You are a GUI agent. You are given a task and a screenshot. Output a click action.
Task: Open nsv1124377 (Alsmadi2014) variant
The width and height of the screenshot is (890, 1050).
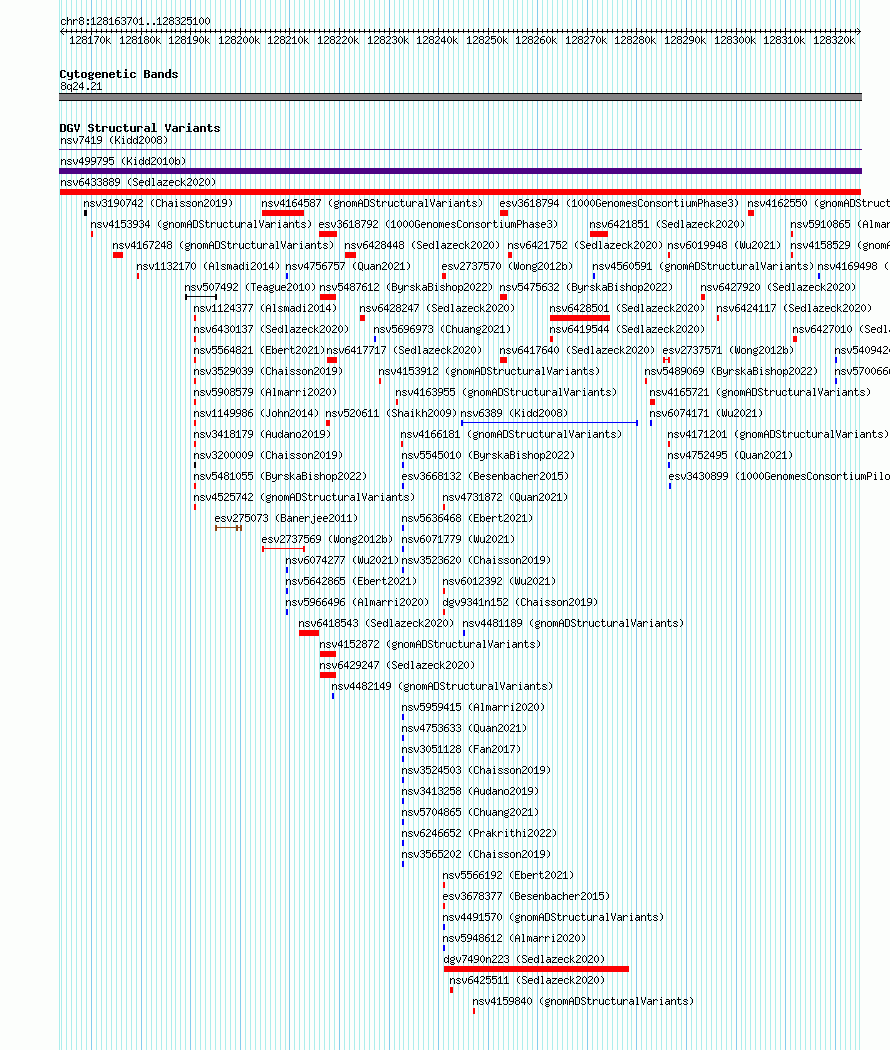click(x=265, y=308)
